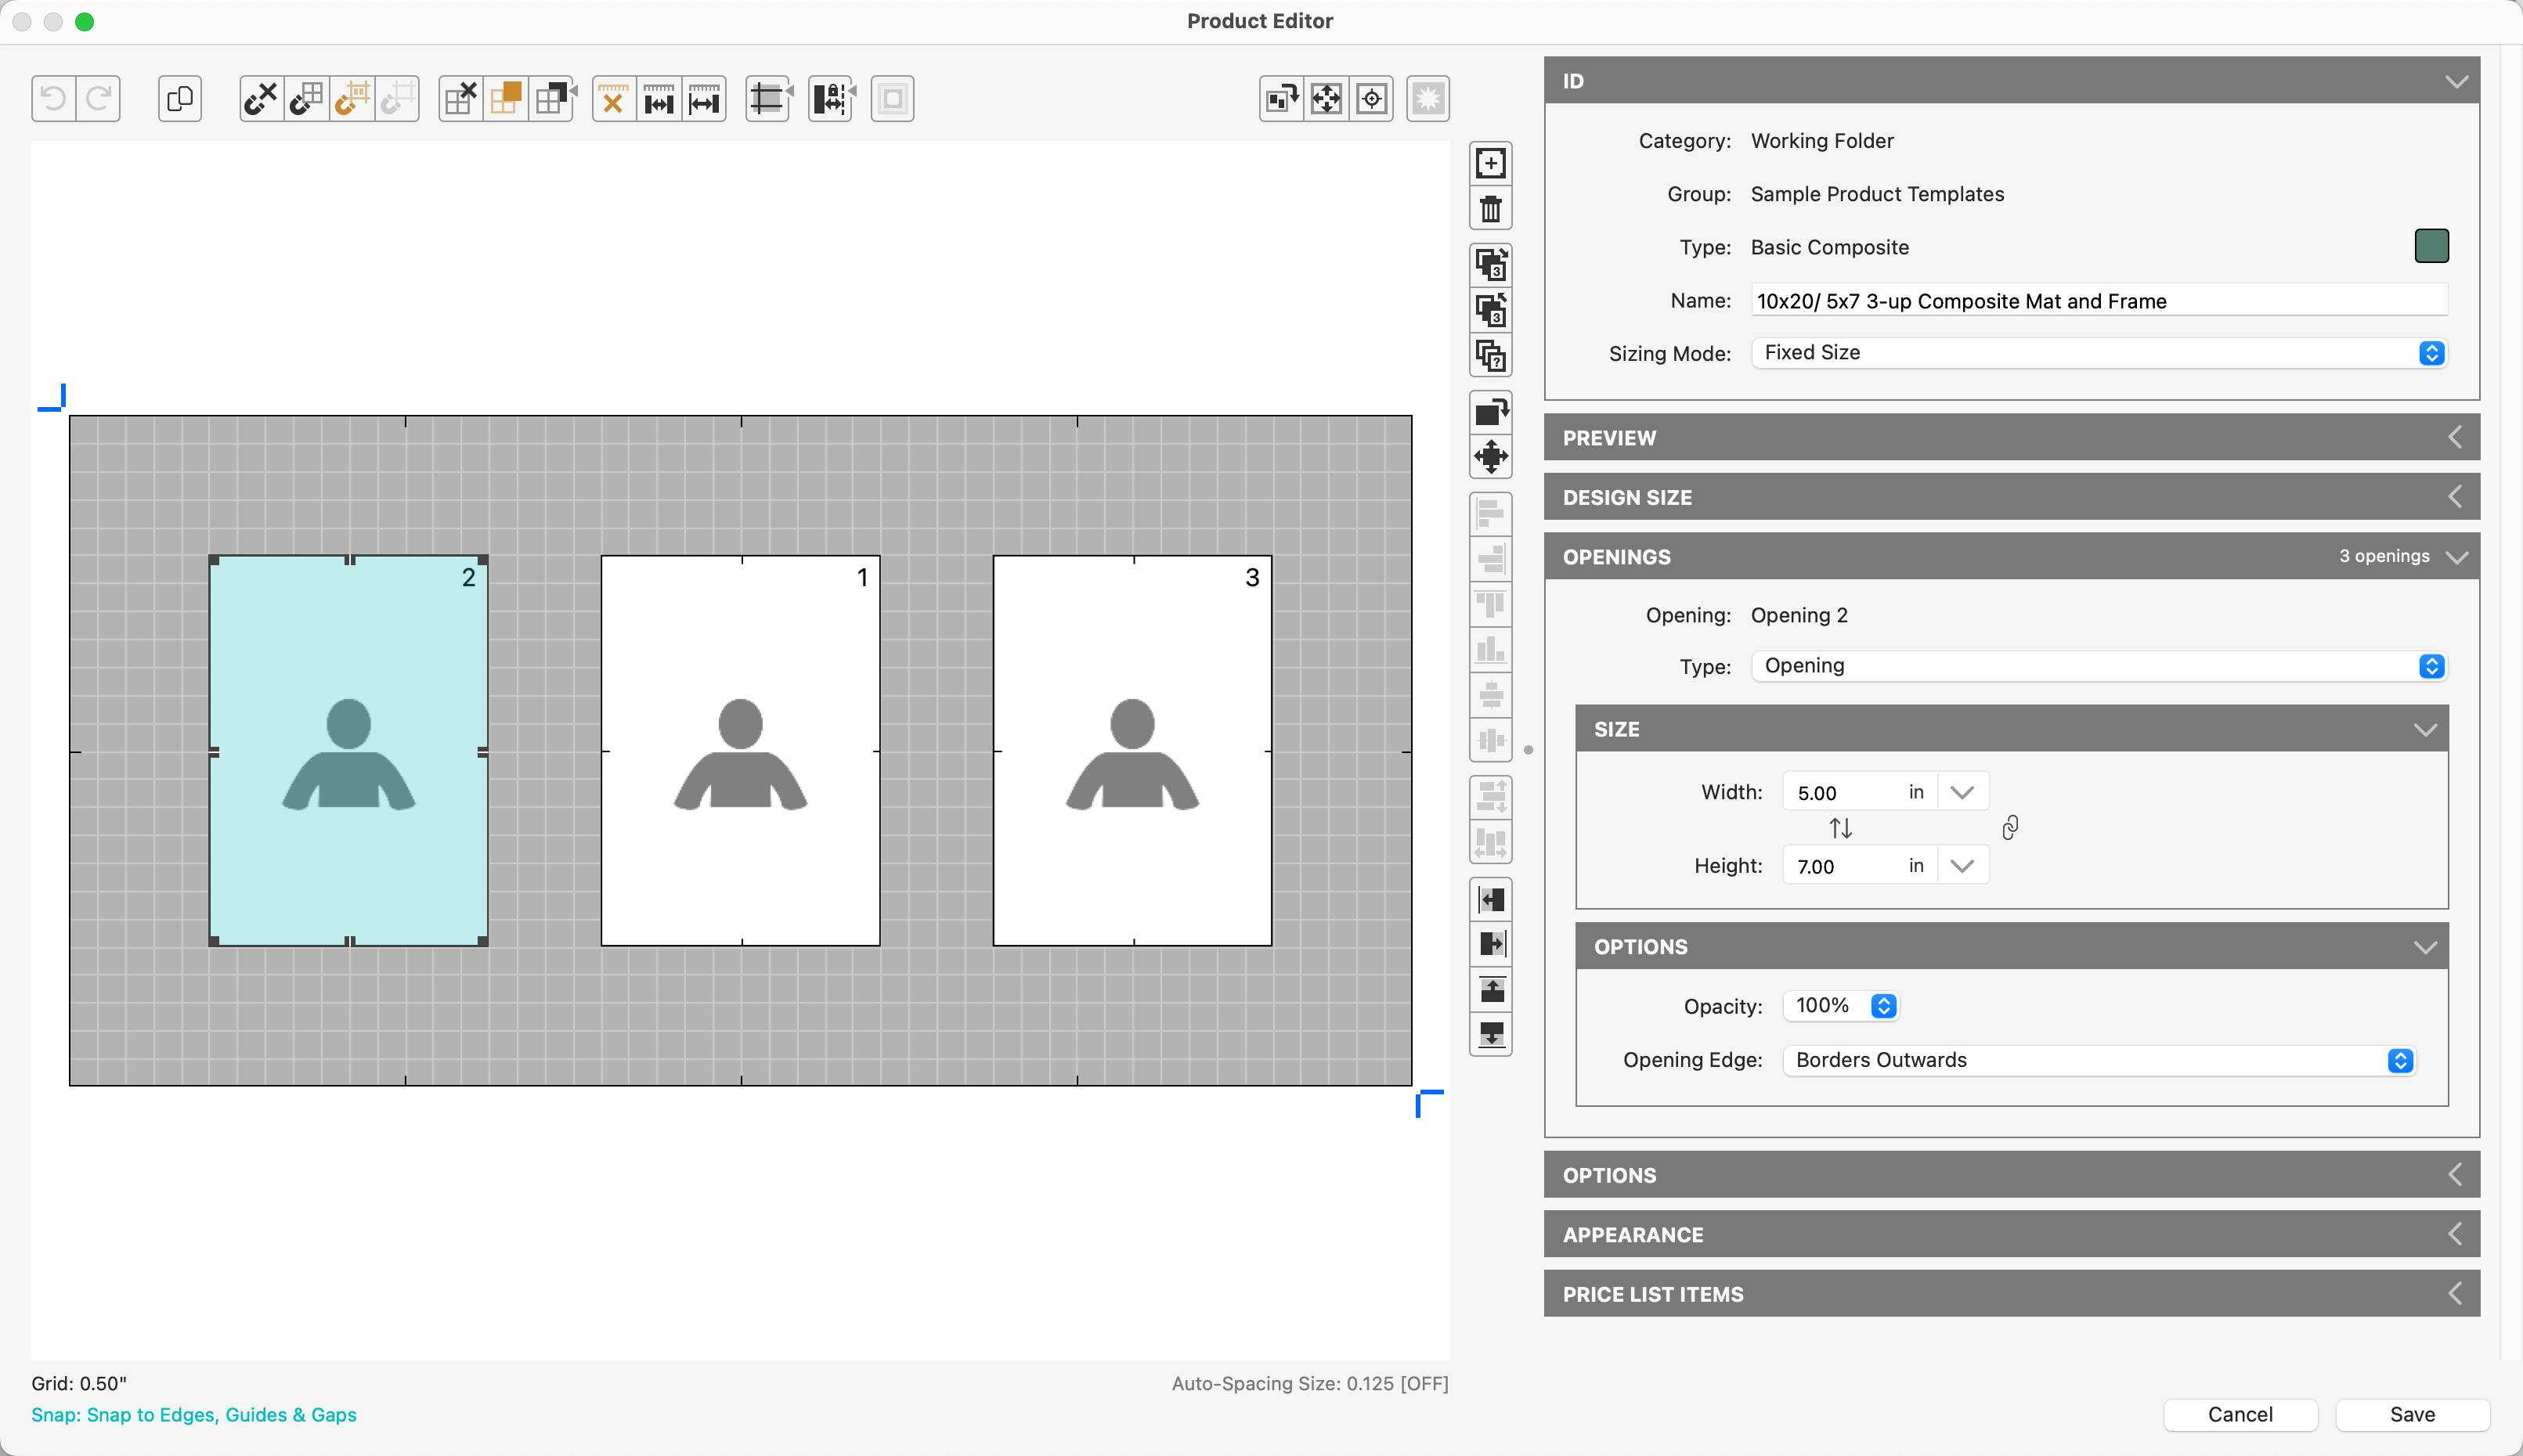2523x1456 pixels.
Task: Click the add new opening icon
Action: [x=1490, y=163]
